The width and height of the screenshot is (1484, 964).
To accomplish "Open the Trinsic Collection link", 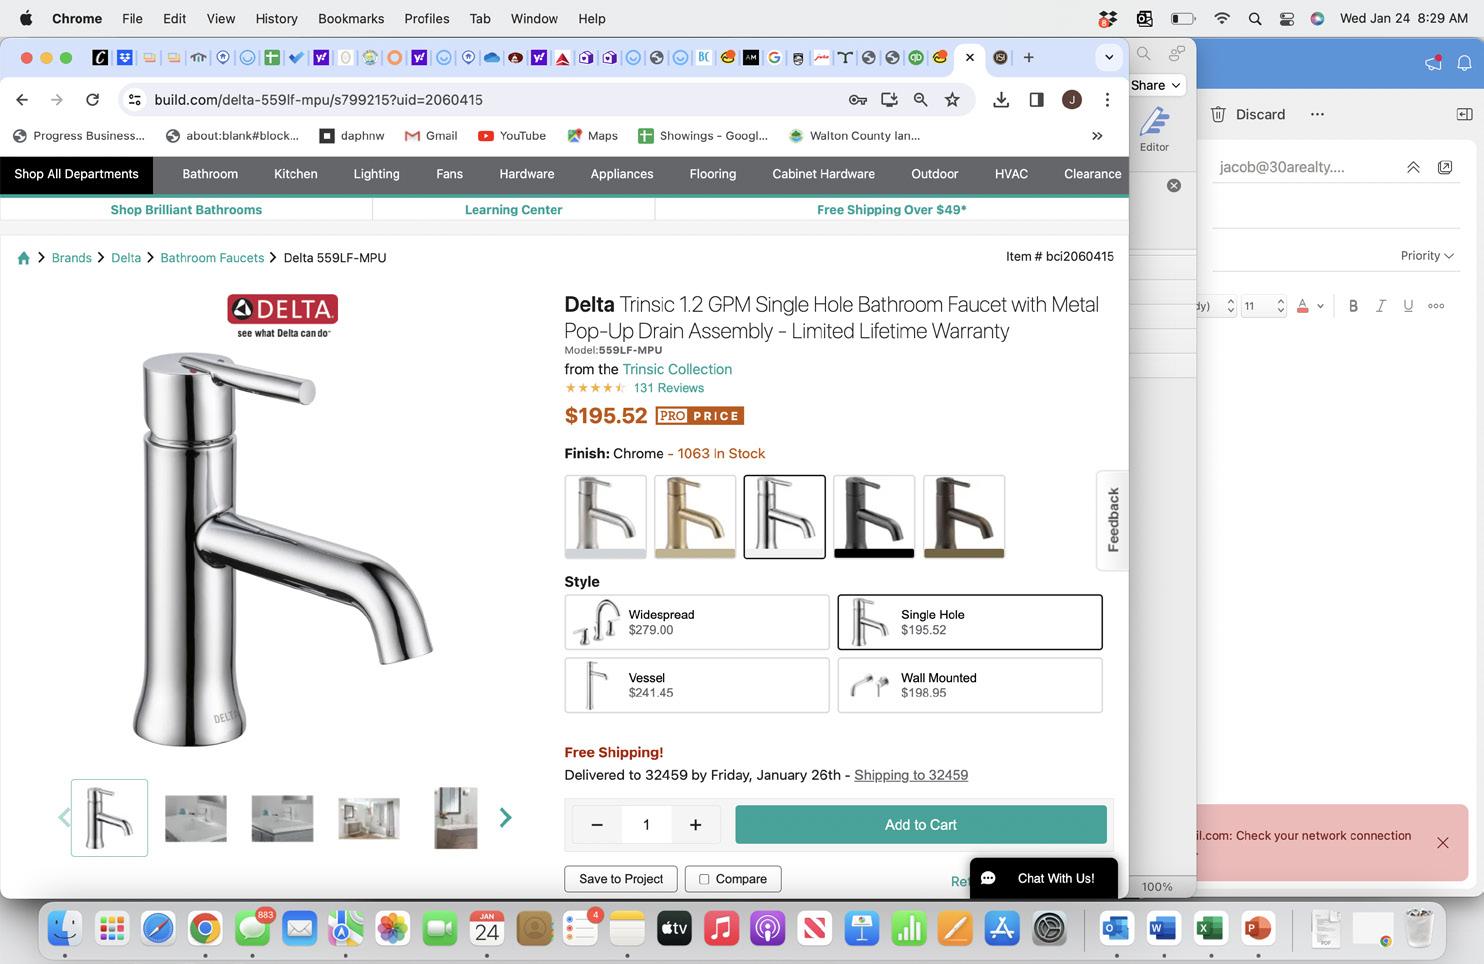I will 677,369.
